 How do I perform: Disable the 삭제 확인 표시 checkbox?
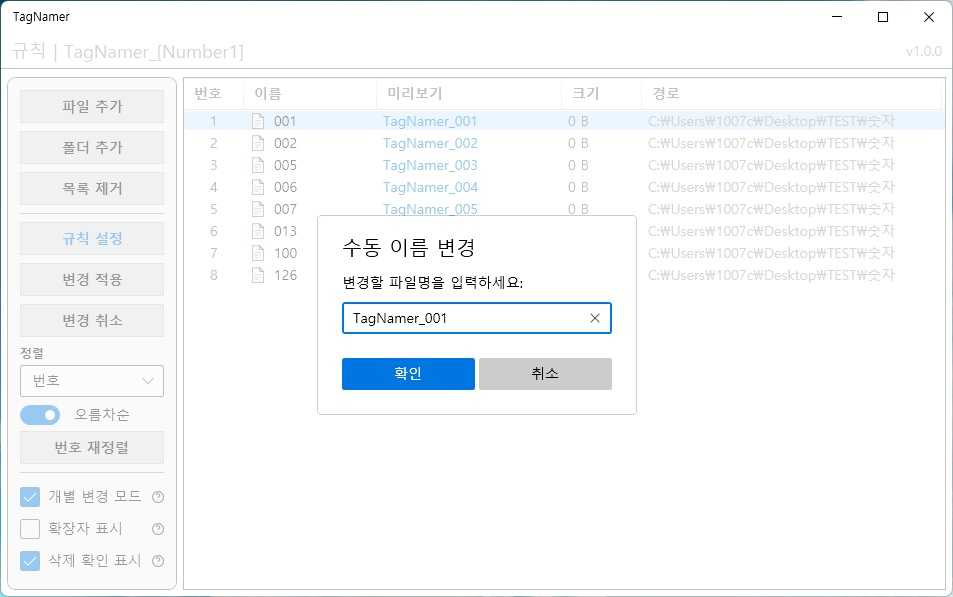pos(31,561)
